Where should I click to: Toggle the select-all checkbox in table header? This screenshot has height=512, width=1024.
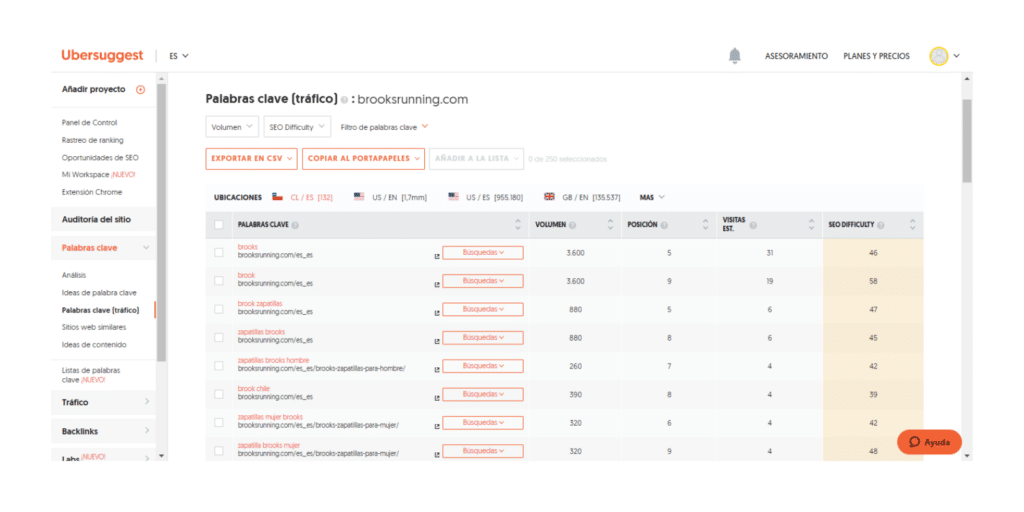(219, 225)
